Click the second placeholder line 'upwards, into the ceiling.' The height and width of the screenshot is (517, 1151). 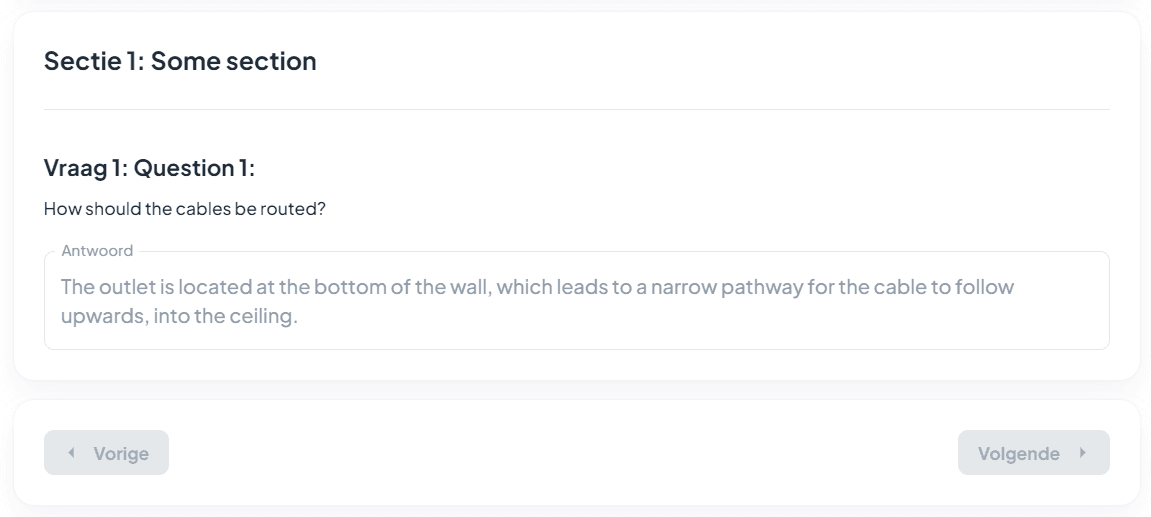[x=179, y=318]
